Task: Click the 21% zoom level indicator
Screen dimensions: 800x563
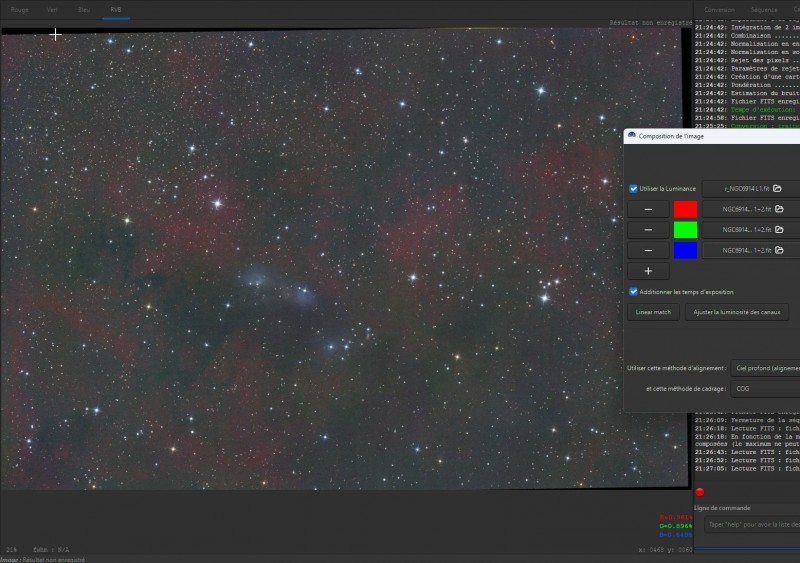Action: (11, 550)
